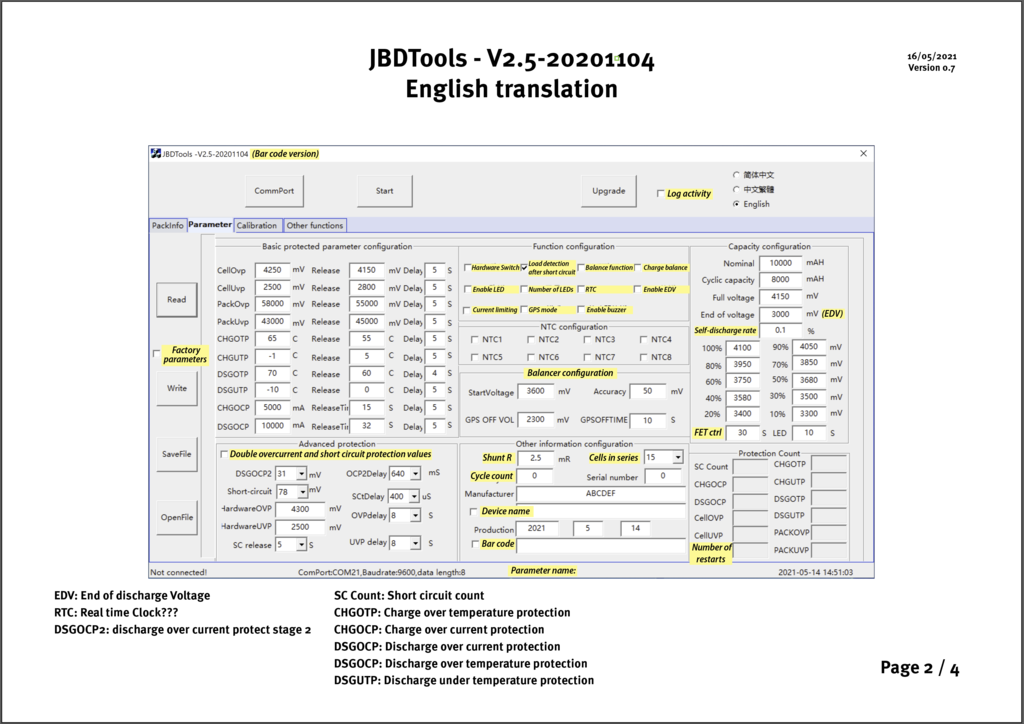Click the Full voltage field
Image resolution: width=1024 pixels, height=724 pixels.
tap(781, 296)
